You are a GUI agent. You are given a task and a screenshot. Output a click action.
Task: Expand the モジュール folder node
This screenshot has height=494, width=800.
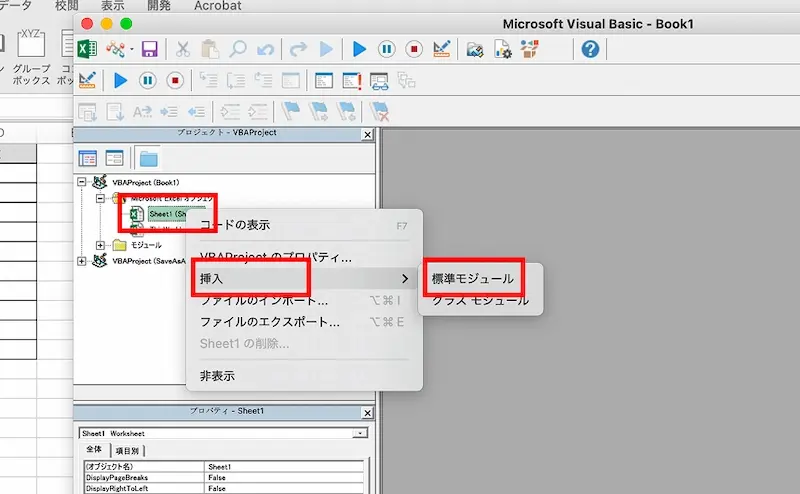(101, 245)
